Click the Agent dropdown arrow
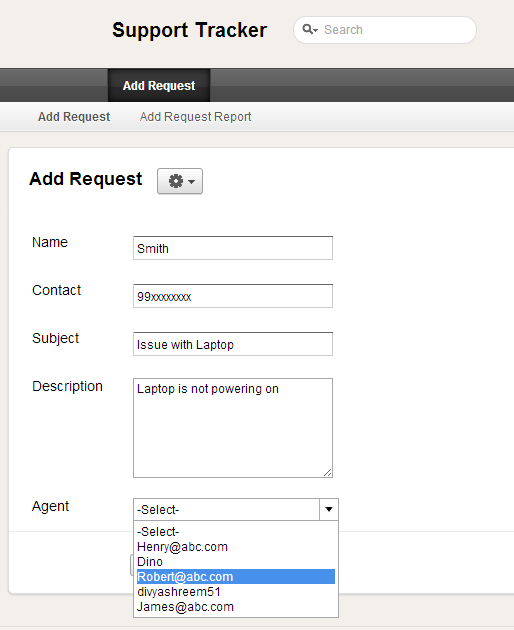 (x=329, y=509)
